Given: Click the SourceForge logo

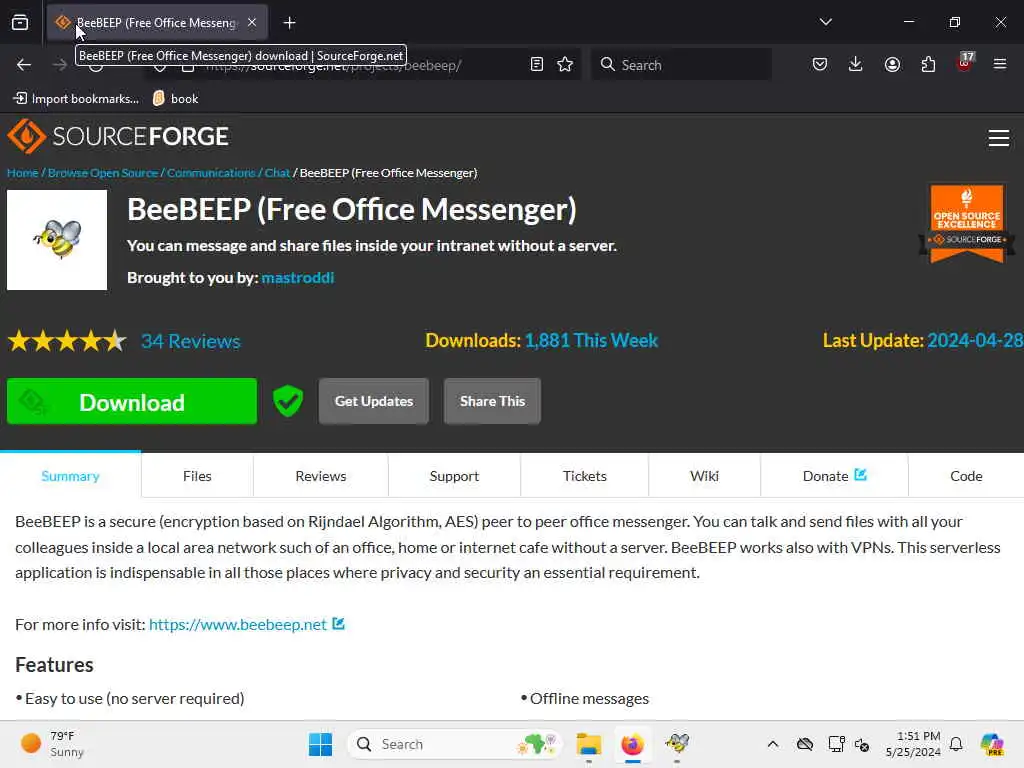Looking at the screenshot, I should [x=118, y=136].
